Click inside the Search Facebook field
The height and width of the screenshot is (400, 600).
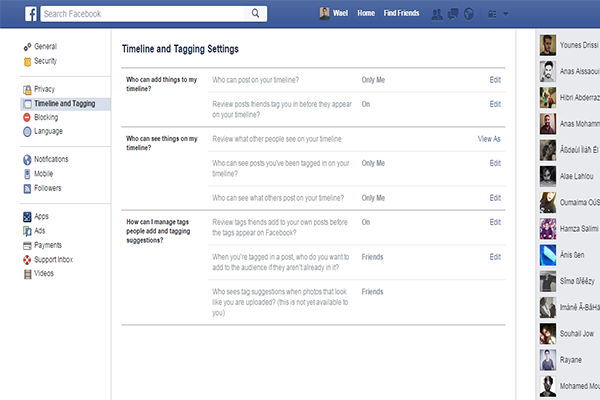coord(145,14)
